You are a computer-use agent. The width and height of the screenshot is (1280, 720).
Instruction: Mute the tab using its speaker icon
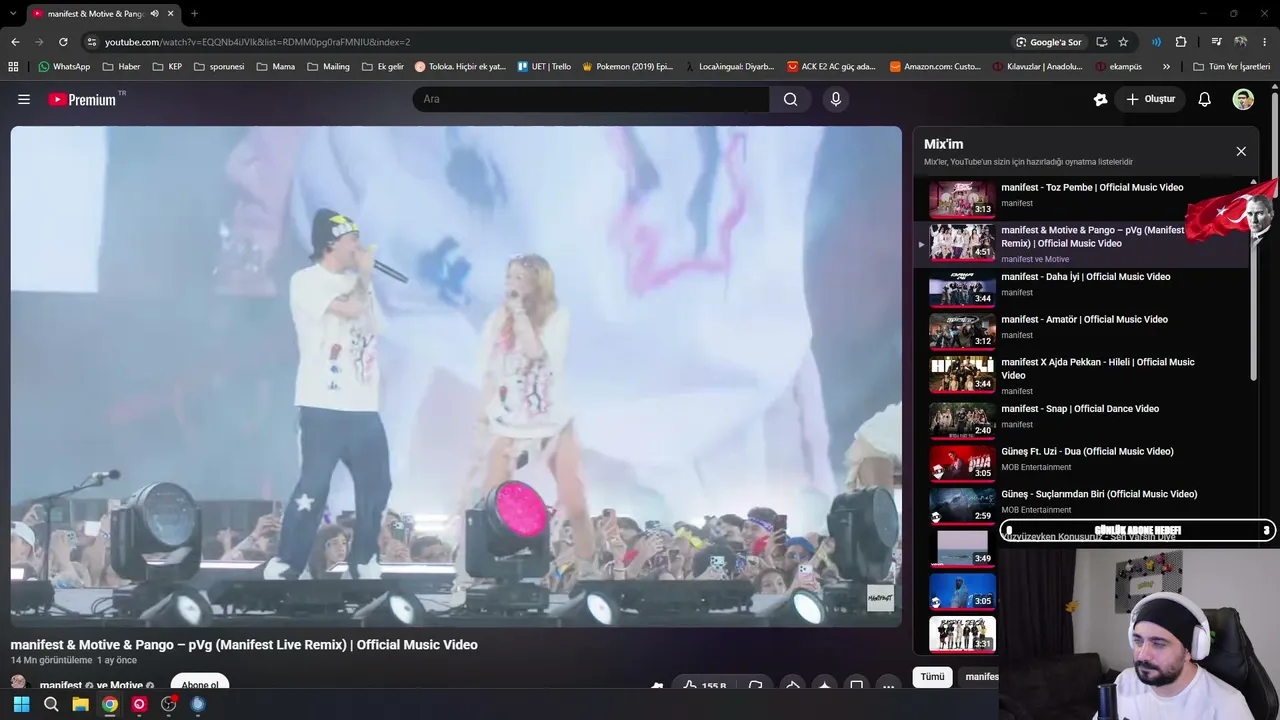[154, 14]
